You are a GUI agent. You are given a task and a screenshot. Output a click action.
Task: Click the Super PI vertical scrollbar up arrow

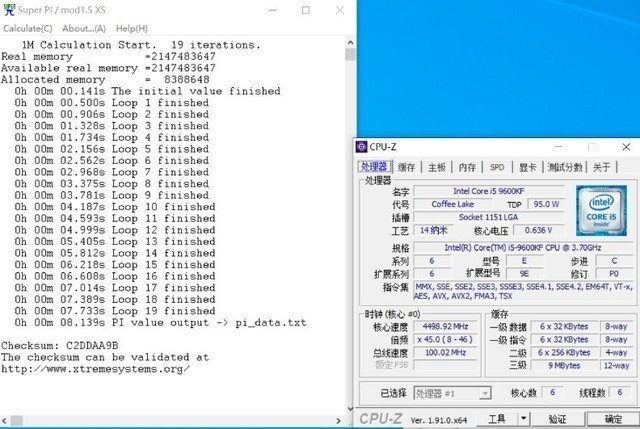pos(350,42)
